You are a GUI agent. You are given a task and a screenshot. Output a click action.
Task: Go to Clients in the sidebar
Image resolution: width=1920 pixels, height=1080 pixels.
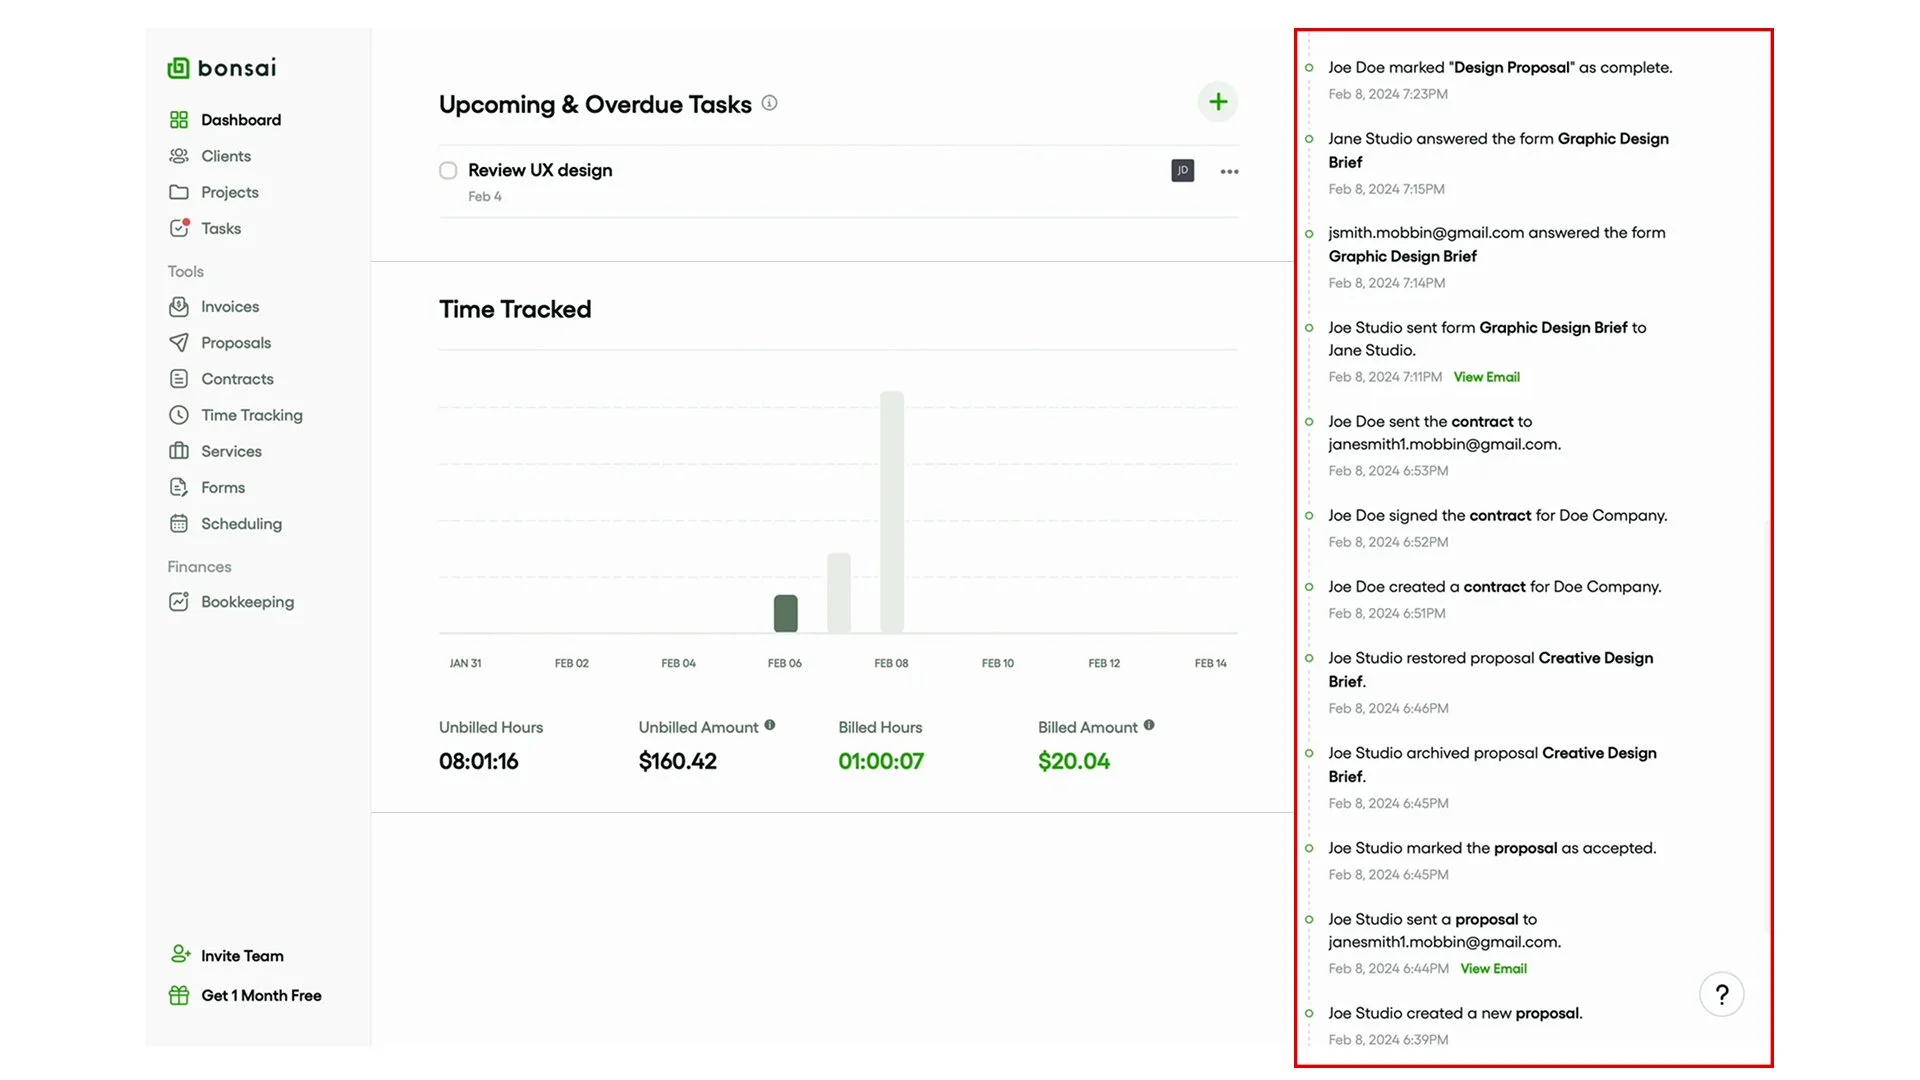[225, 156]
